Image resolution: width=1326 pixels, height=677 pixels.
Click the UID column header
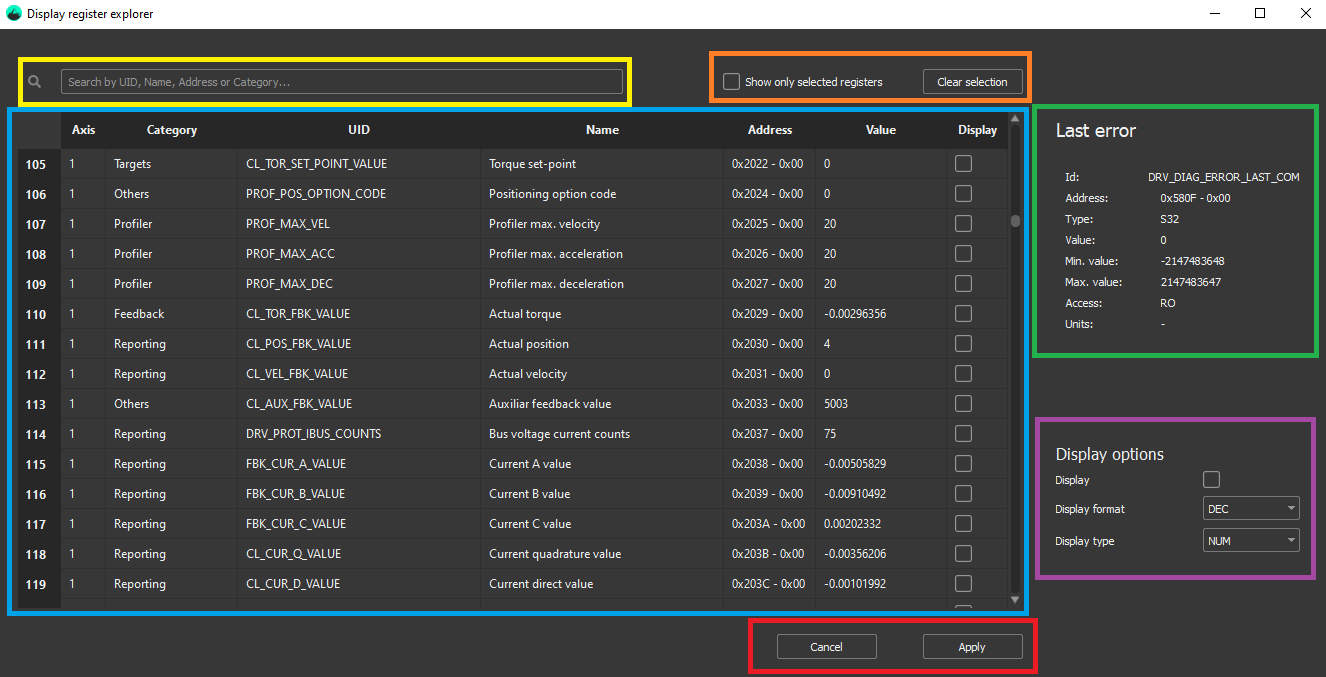tap(358, 130)
